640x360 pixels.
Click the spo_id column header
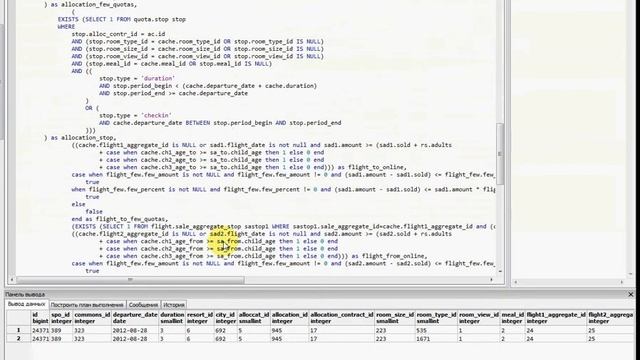[x=61, y=318]
